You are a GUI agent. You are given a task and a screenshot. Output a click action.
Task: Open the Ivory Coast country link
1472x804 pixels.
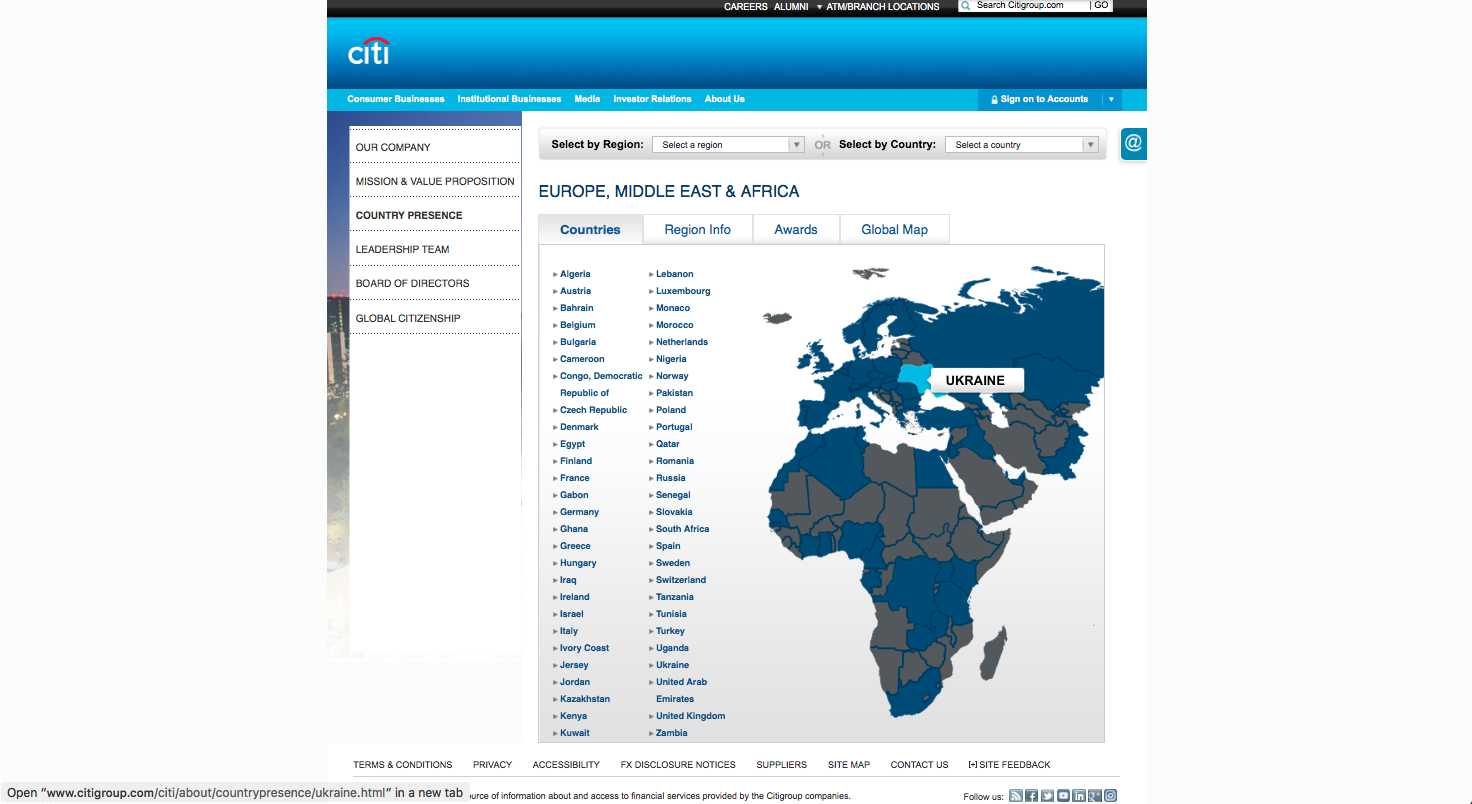[584, 648]
